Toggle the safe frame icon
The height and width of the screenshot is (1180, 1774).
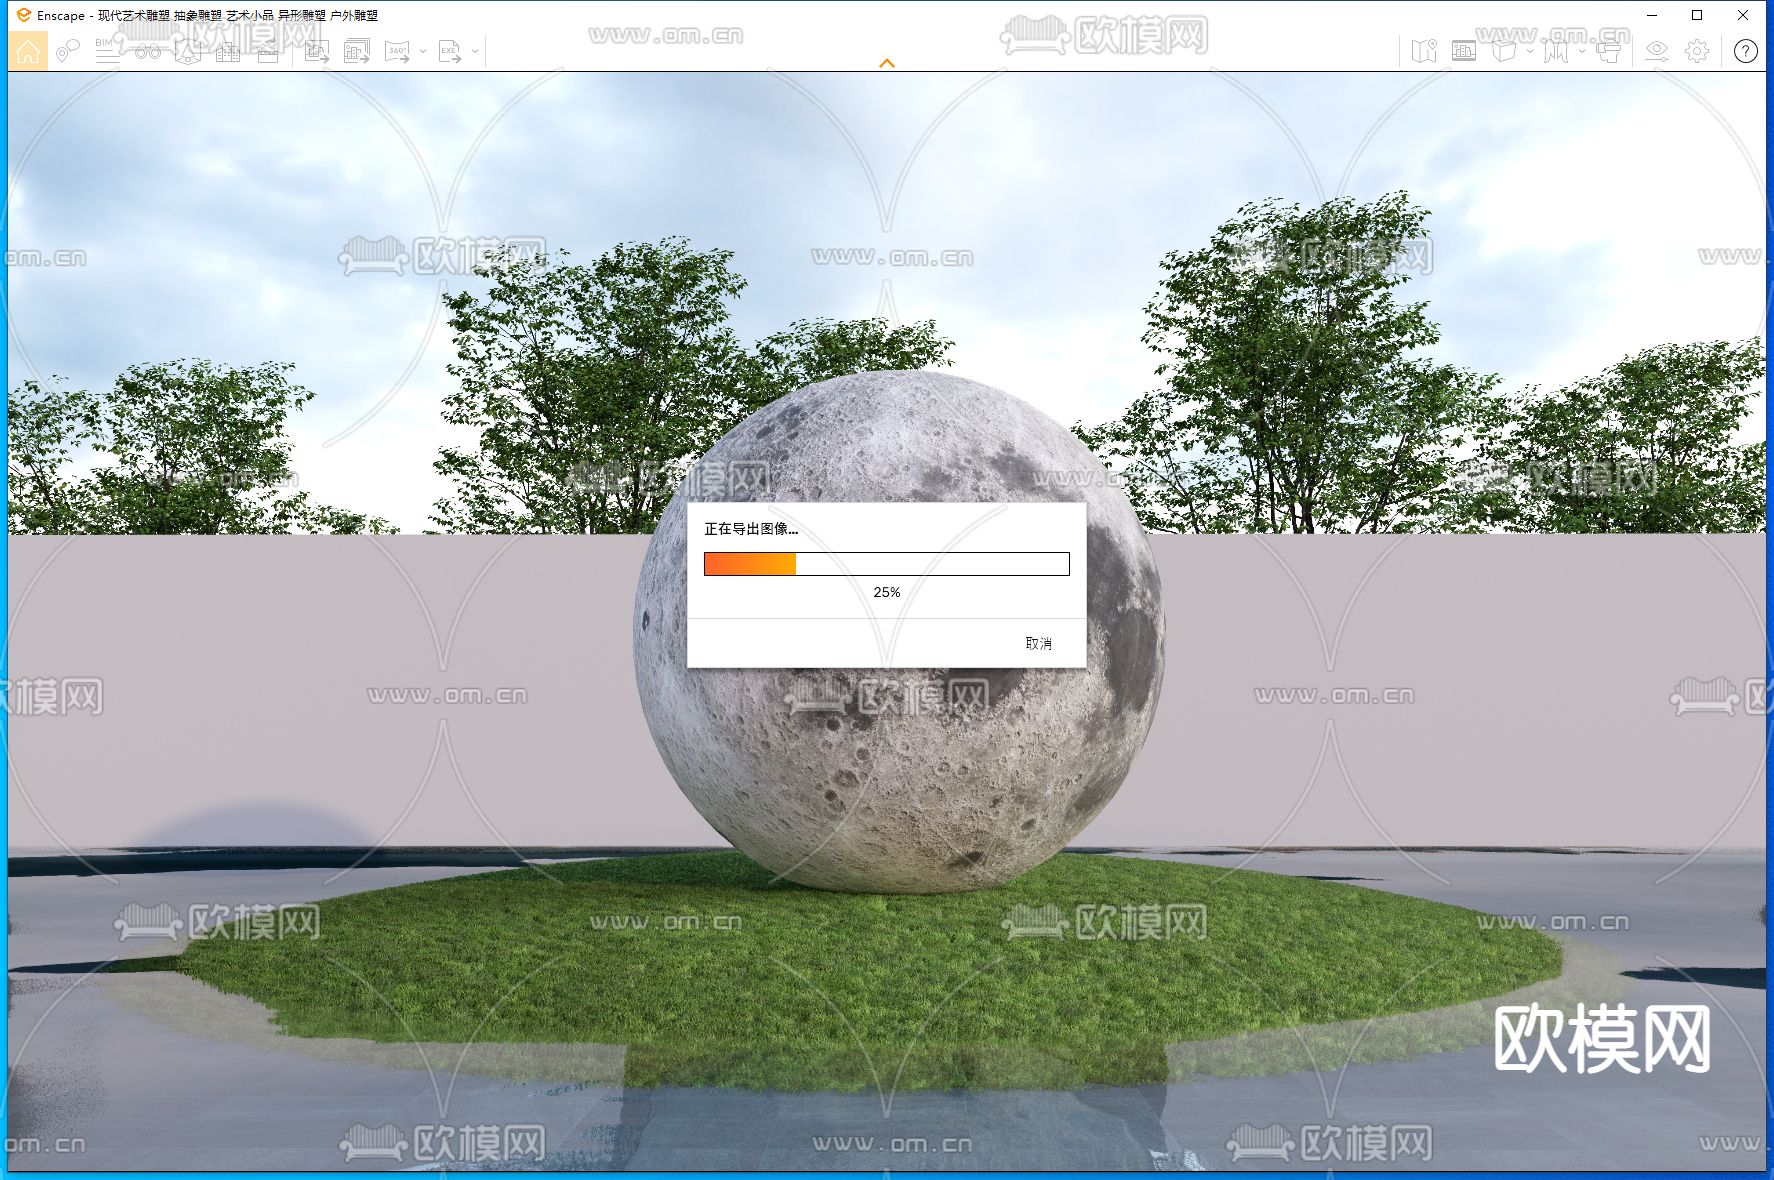[x=1464, y=50]
